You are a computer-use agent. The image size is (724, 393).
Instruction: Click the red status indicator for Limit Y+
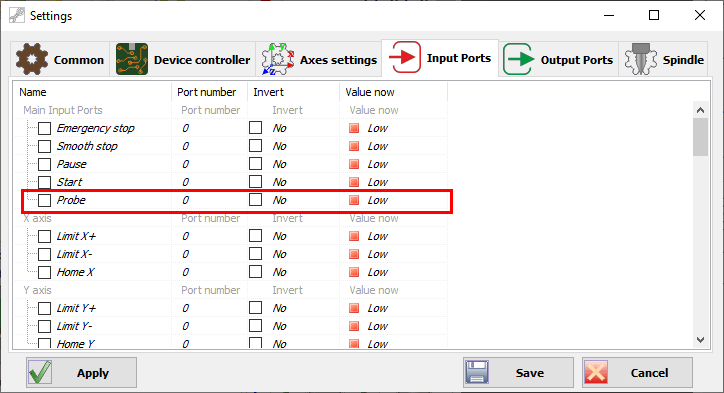(x=354, y=308)
